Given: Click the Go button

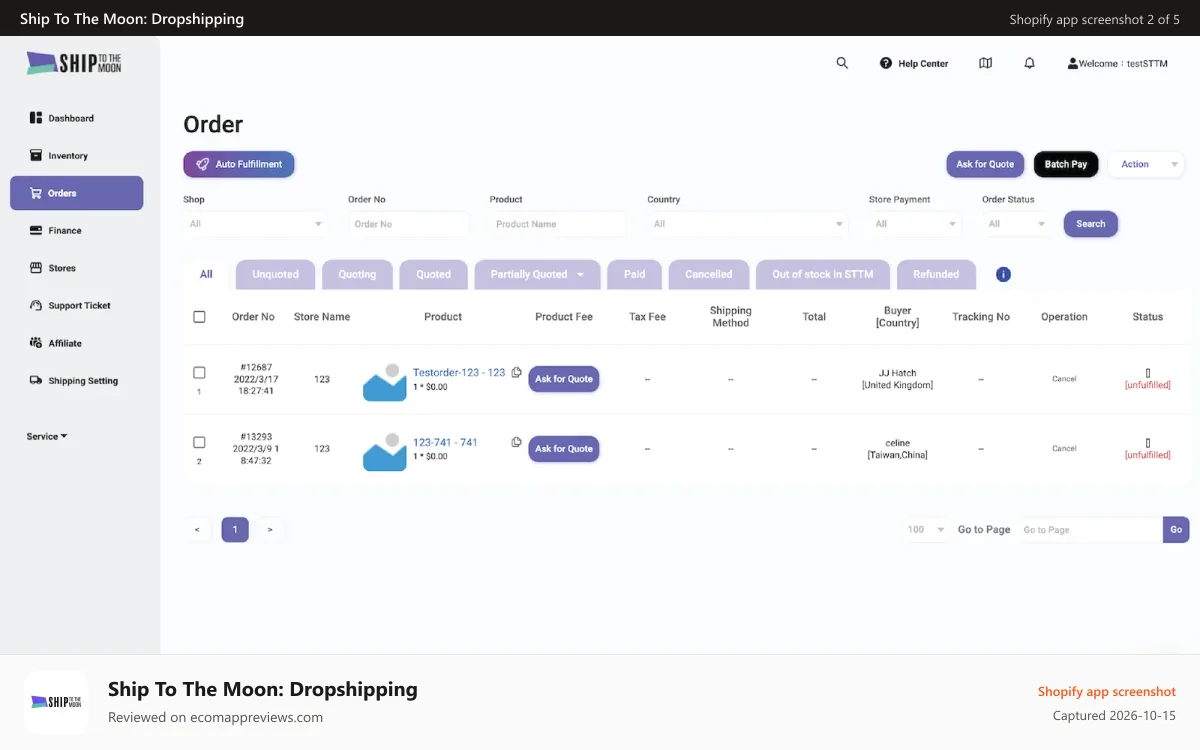Looking at the screenshot, I should click(1176, 530).
